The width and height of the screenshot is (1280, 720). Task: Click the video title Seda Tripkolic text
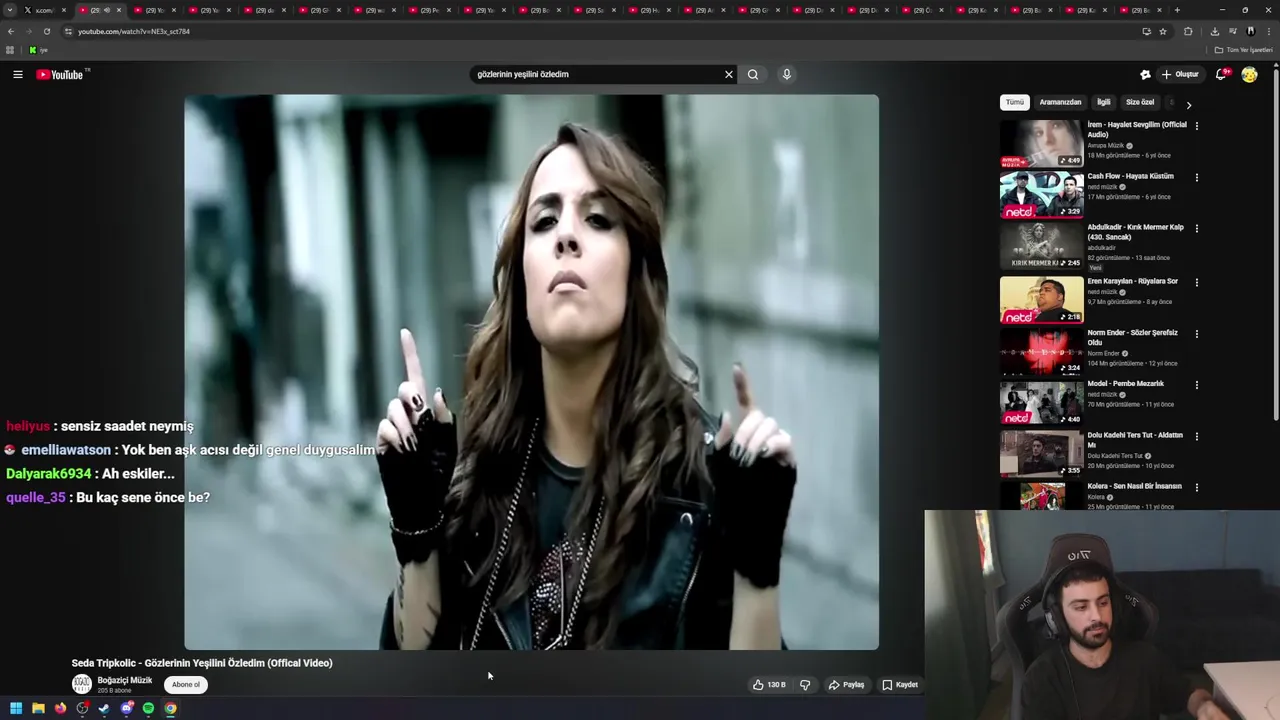202,663
